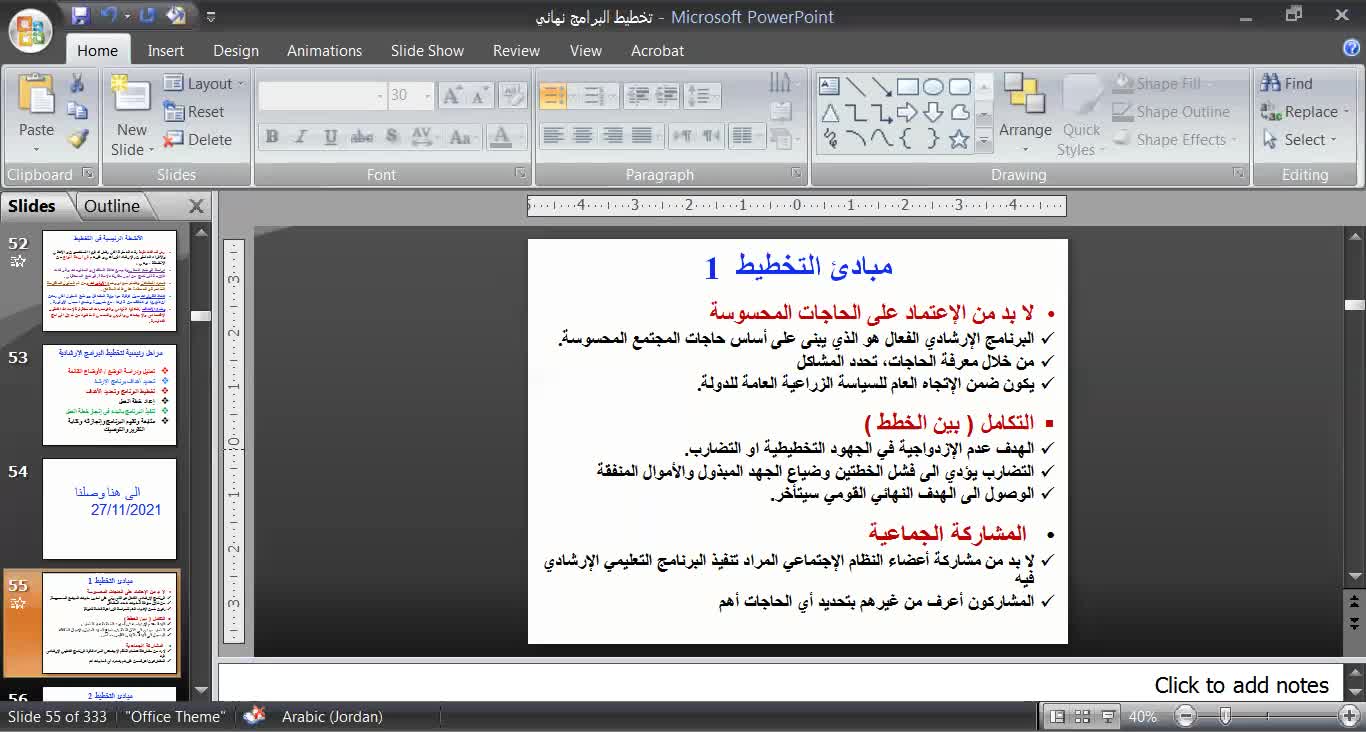The height and width of the screenshot is (732, 1366).
Task: Select slide 53 thumbnail
Action: 109,395
